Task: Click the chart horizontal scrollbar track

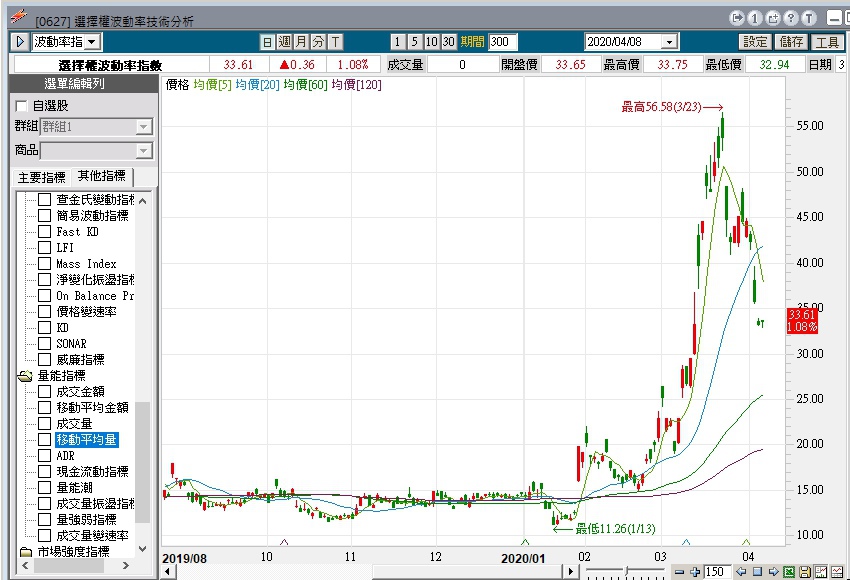Action: pyautogui.click(x=368, y=571)
